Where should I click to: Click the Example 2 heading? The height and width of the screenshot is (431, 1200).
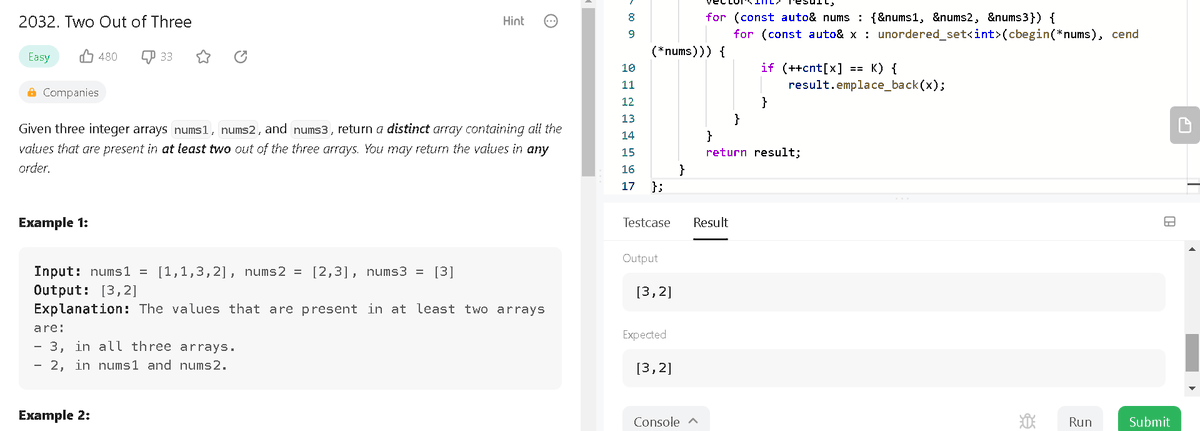point(55,414)
